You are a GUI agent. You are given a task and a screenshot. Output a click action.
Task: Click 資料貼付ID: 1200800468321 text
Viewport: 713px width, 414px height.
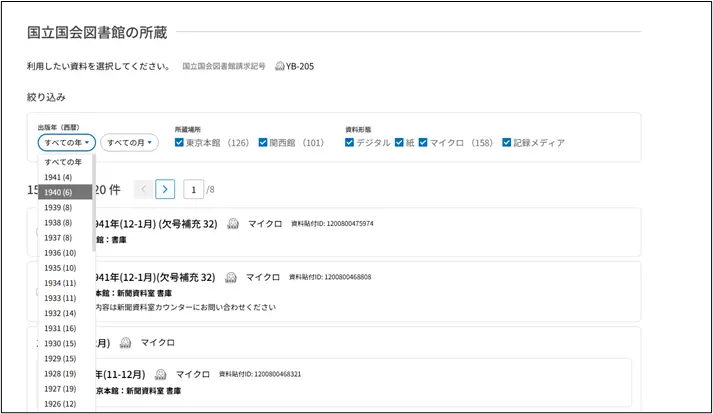point(260,374)
